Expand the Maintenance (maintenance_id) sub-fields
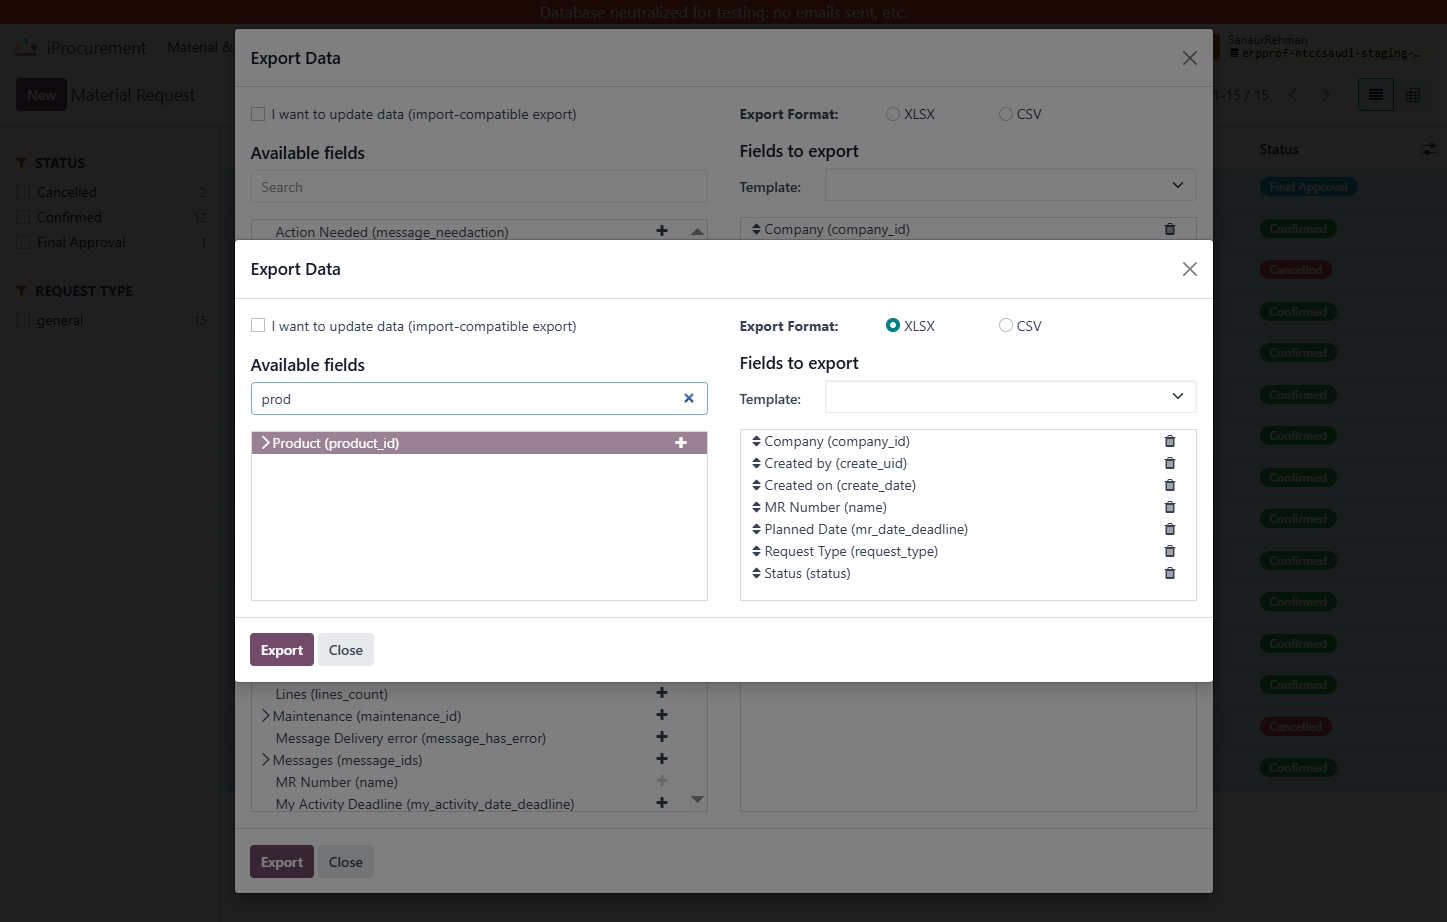Image resolution: width=1447 pixels, height=922 pixels. tap(265, 715)
